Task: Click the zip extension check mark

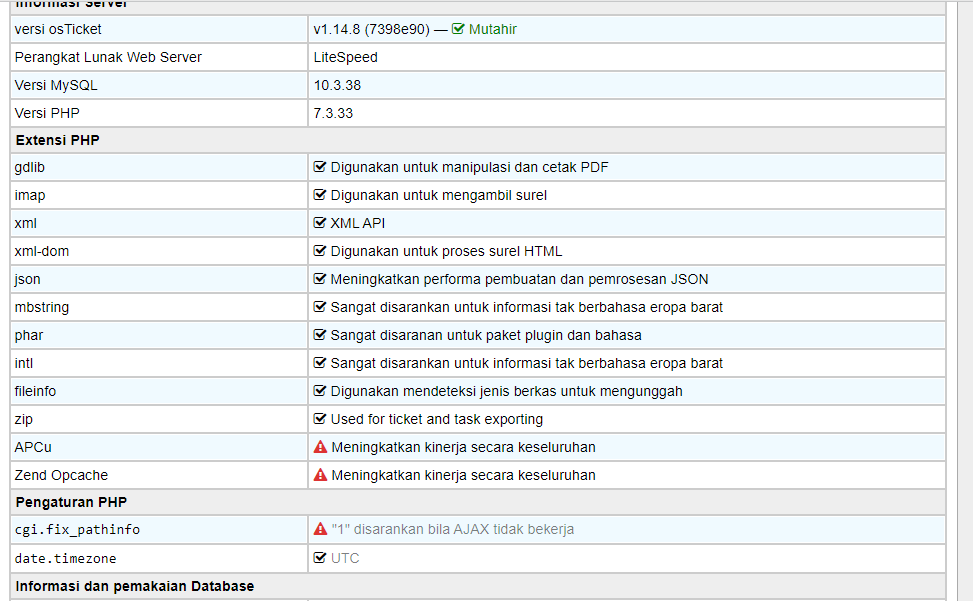Action: [320, 419]
